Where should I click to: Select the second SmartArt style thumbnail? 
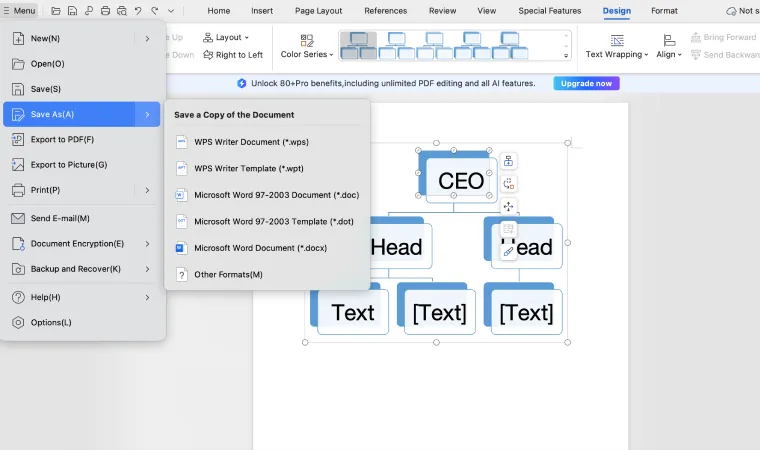coord(396,46)
